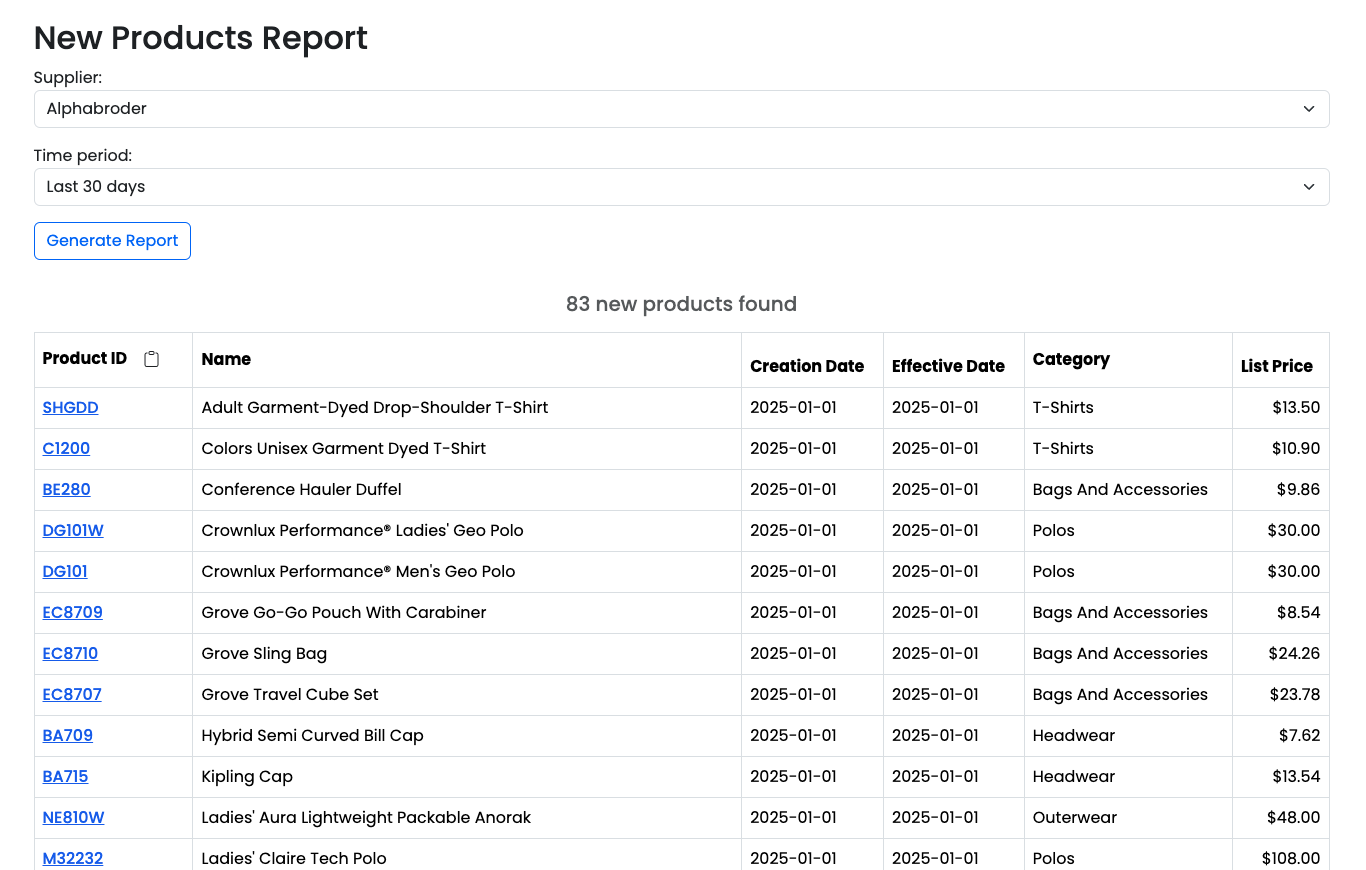Image resolution: width=1366 pixels, height=870 pixels.
Task: Click the $48.00 list price cell
Action: 1281,818
